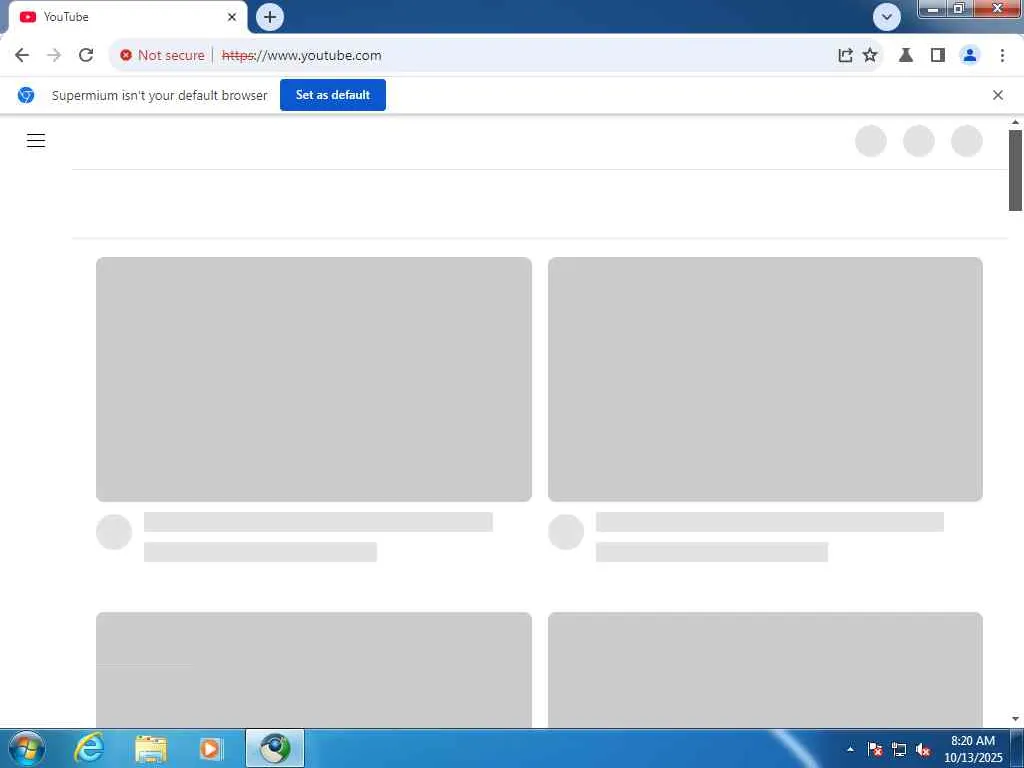Dismiss the default browser infobar
The width and height of the screenshot is (1024, 768).
coord(997,95)
